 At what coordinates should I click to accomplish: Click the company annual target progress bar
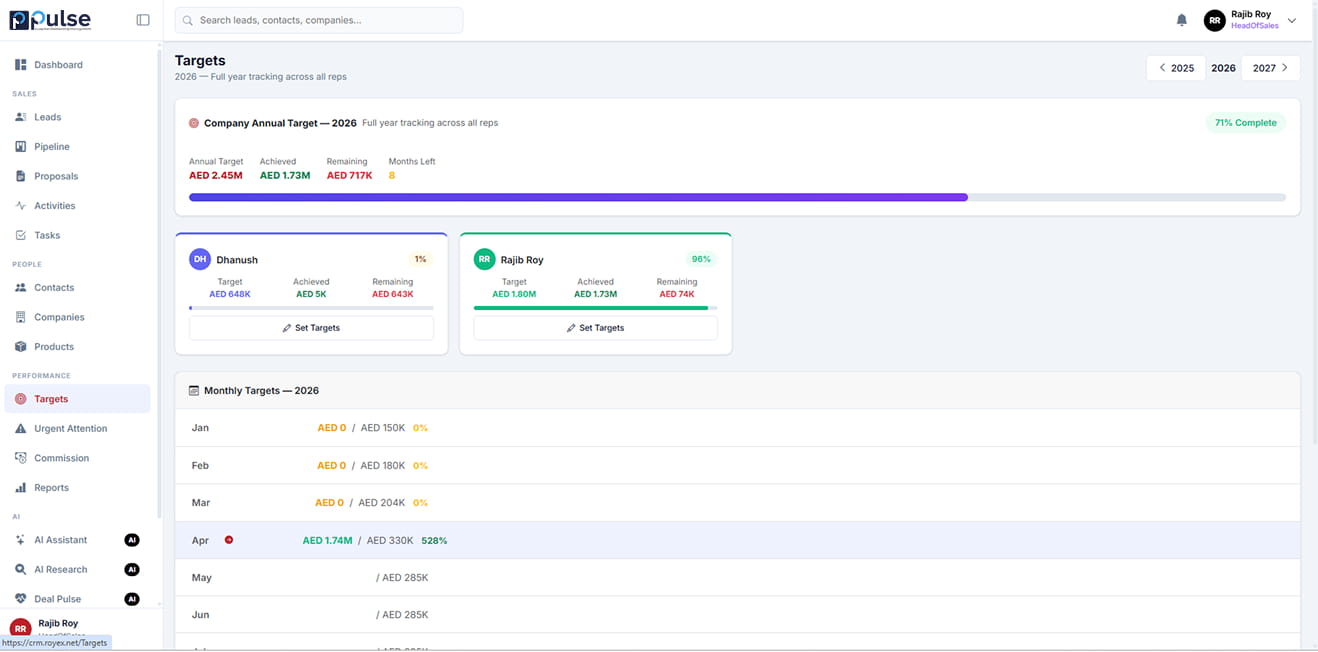(737, 198)
